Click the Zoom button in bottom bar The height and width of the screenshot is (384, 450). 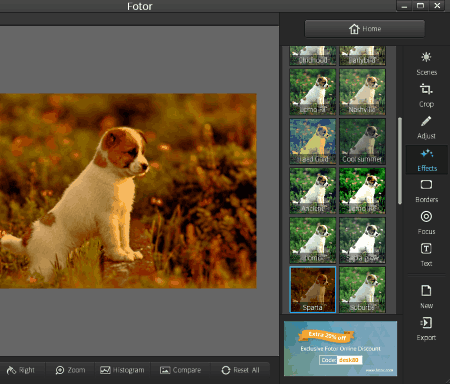[70, 370]
